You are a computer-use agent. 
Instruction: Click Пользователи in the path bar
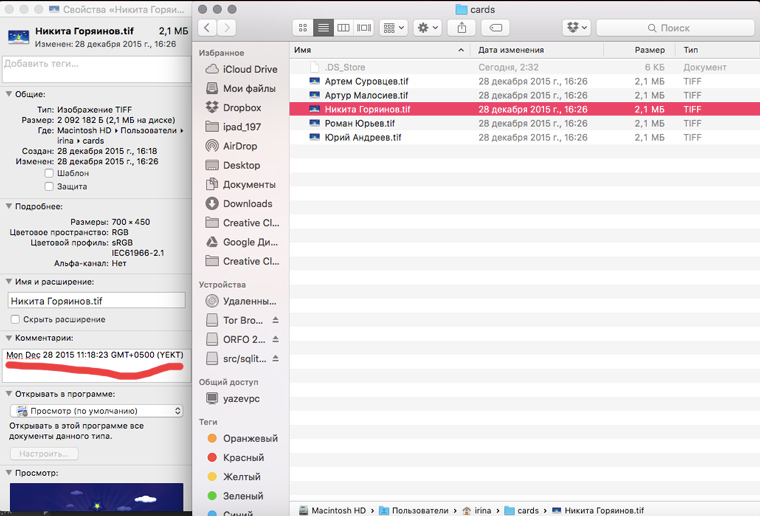click(x=414, y=510)
